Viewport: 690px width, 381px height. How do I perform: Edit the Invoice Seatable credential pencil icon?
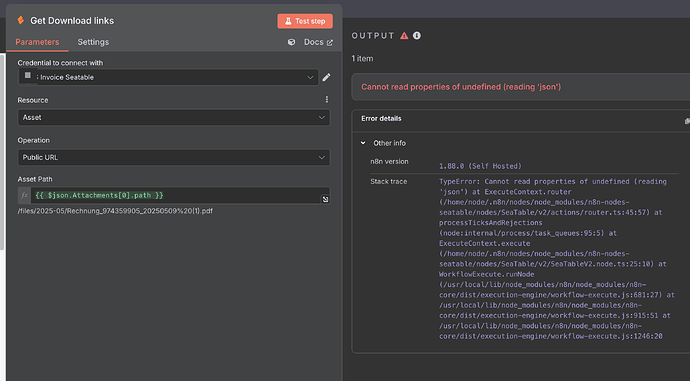pyautogui.click(x=326, y=77)
